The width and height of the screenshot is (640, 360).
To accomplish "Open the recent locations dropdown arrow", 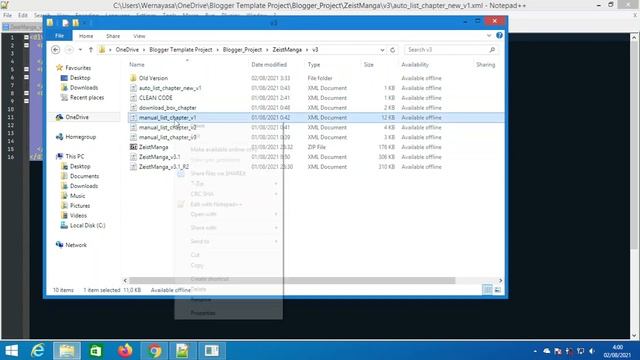I will tap(80, 50).
